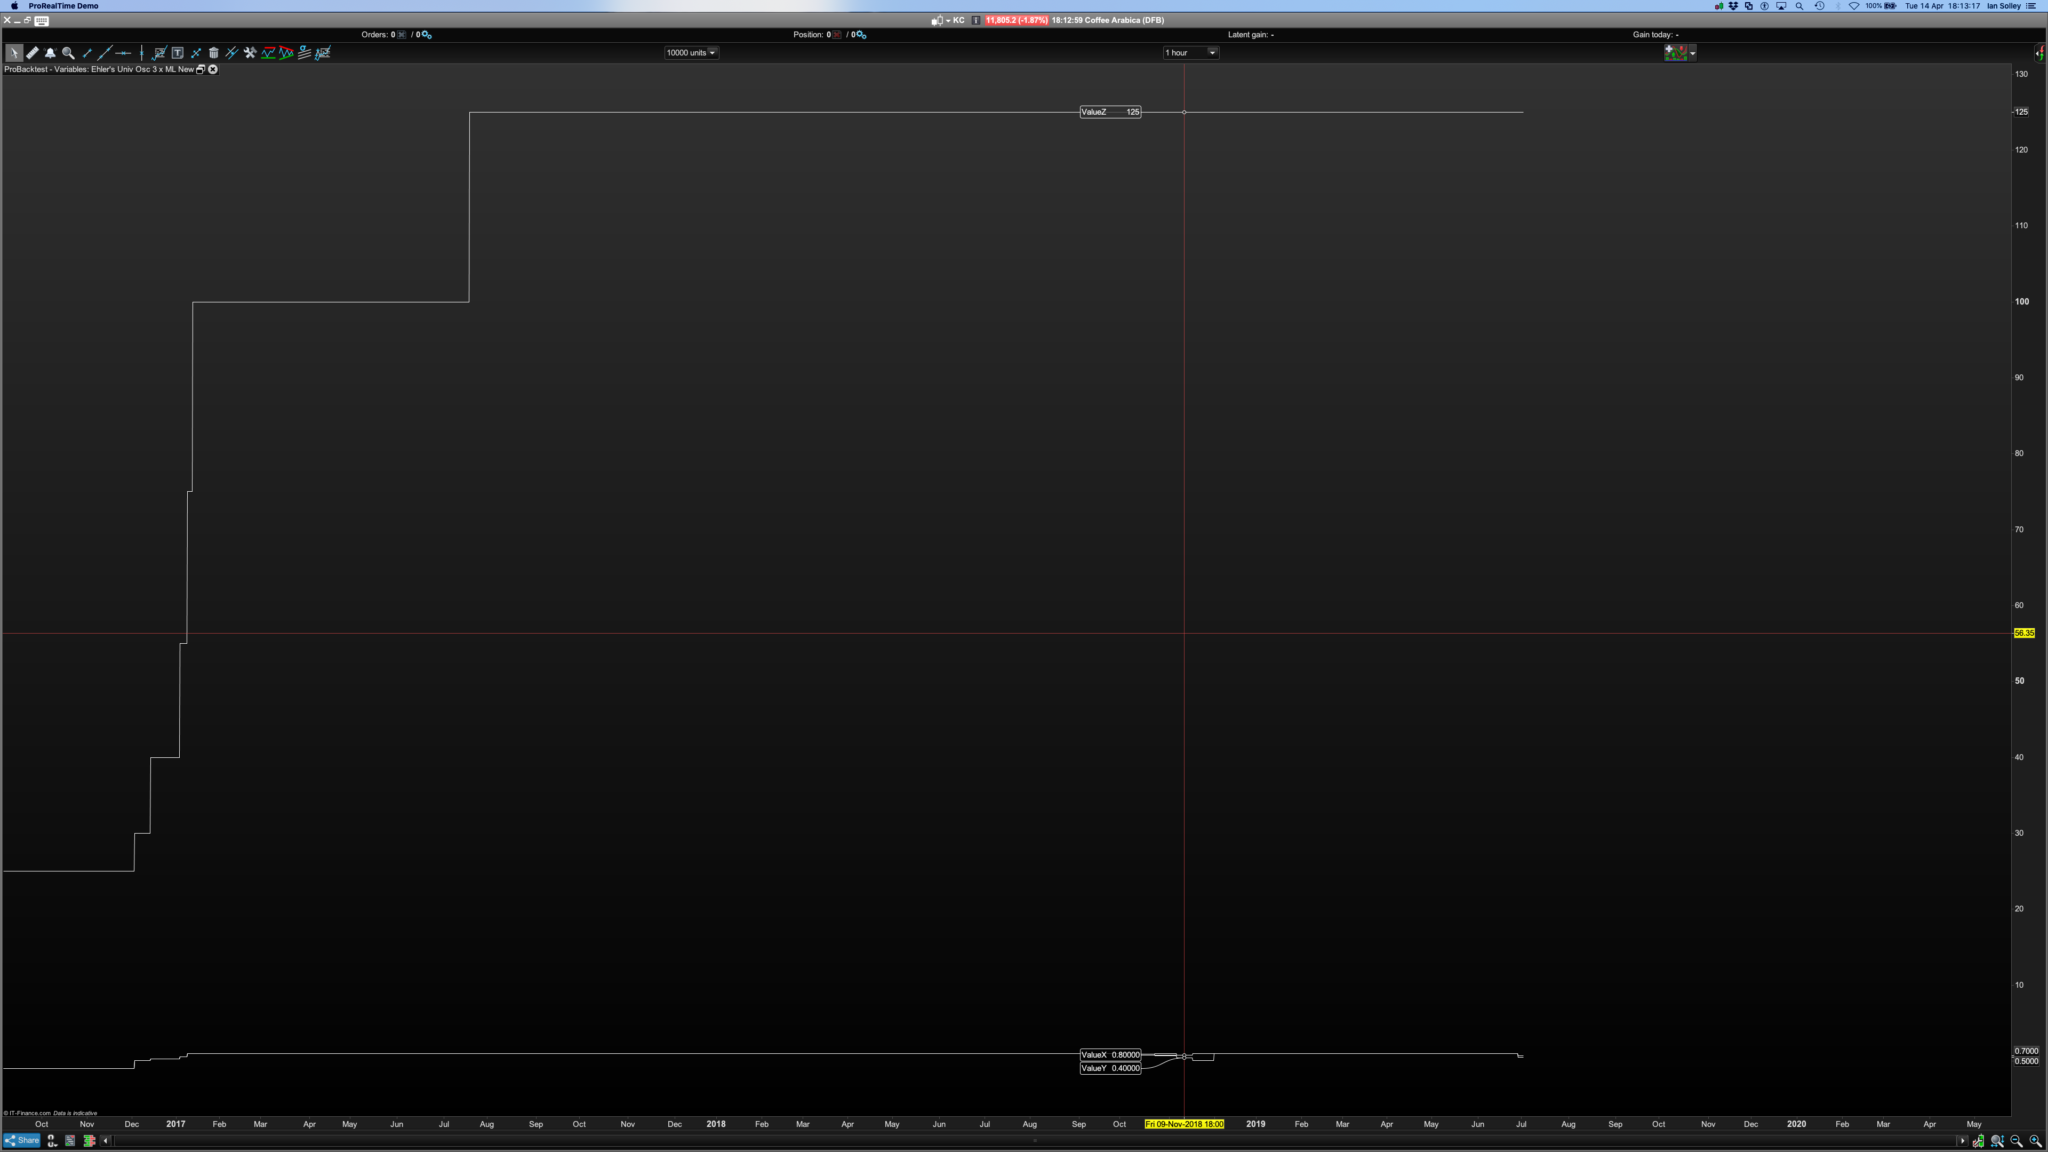The width and height of the screenshot is (2048, 1152).
Task: Open ProRealTime Demo menu in menu bar
Action: click(x=63, y=6)
